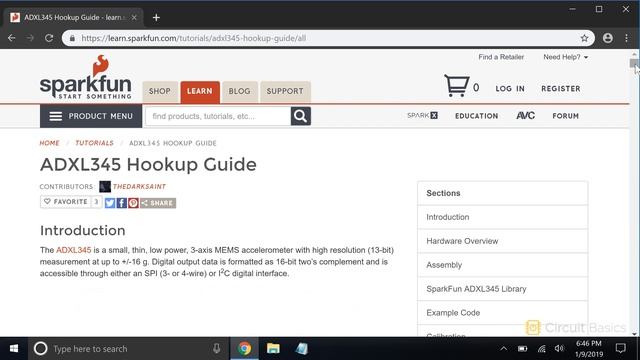Open the volume tray icon

(559, 349)
